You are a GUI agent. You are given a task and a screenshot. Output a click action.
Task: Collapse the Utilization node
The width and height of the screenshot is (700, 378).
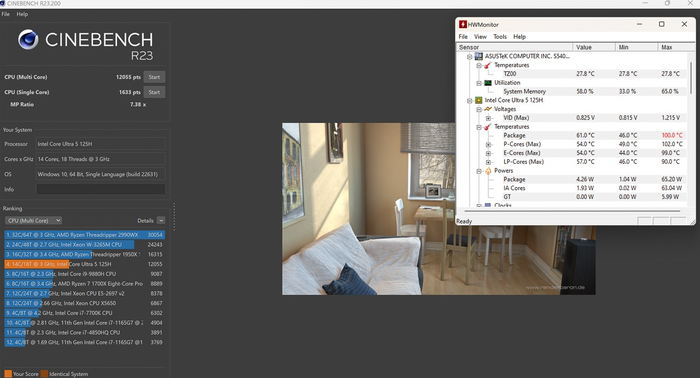(479, 83)
